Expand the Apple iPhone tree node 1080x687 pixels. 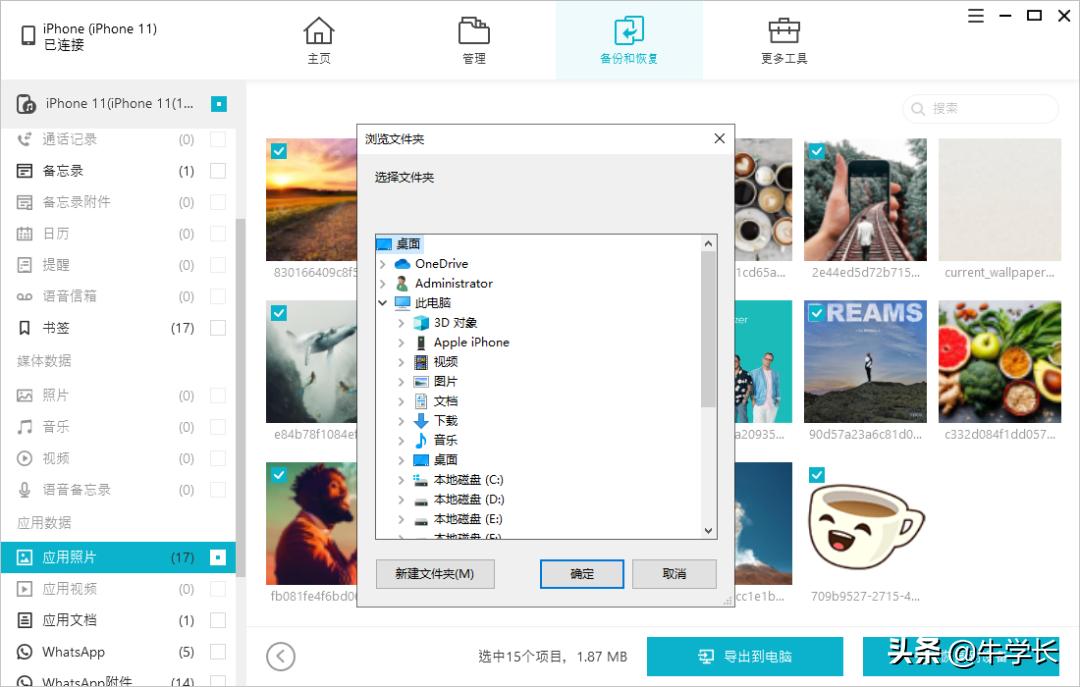(400, 342)
